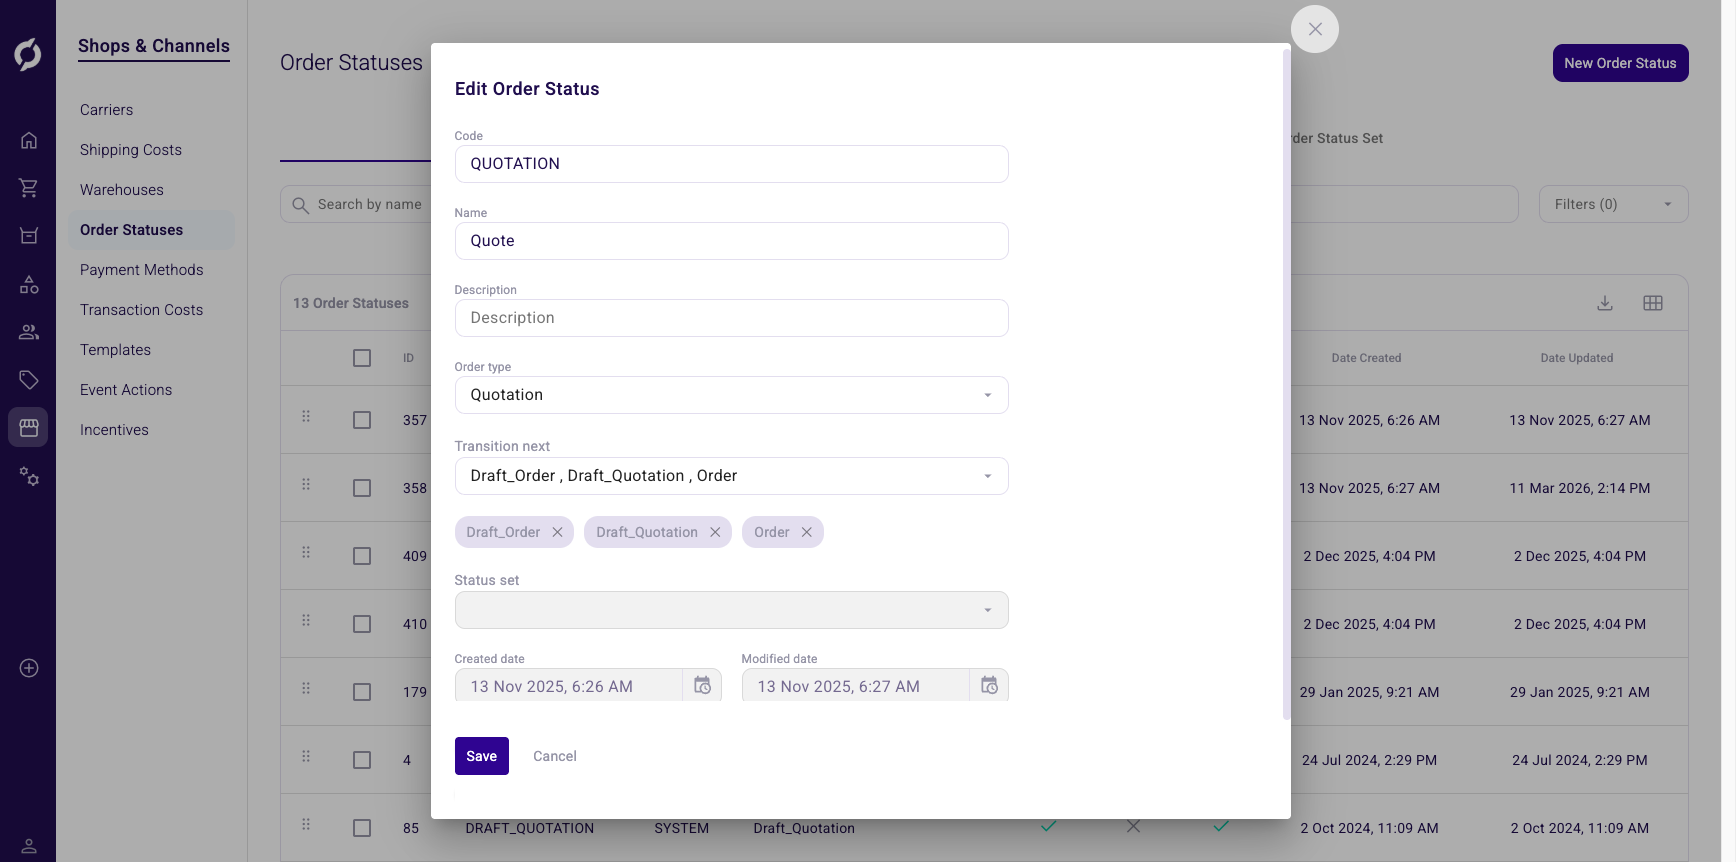Click the table columns layout icon
1736x862 pixels.
(x=1653, y=303)
